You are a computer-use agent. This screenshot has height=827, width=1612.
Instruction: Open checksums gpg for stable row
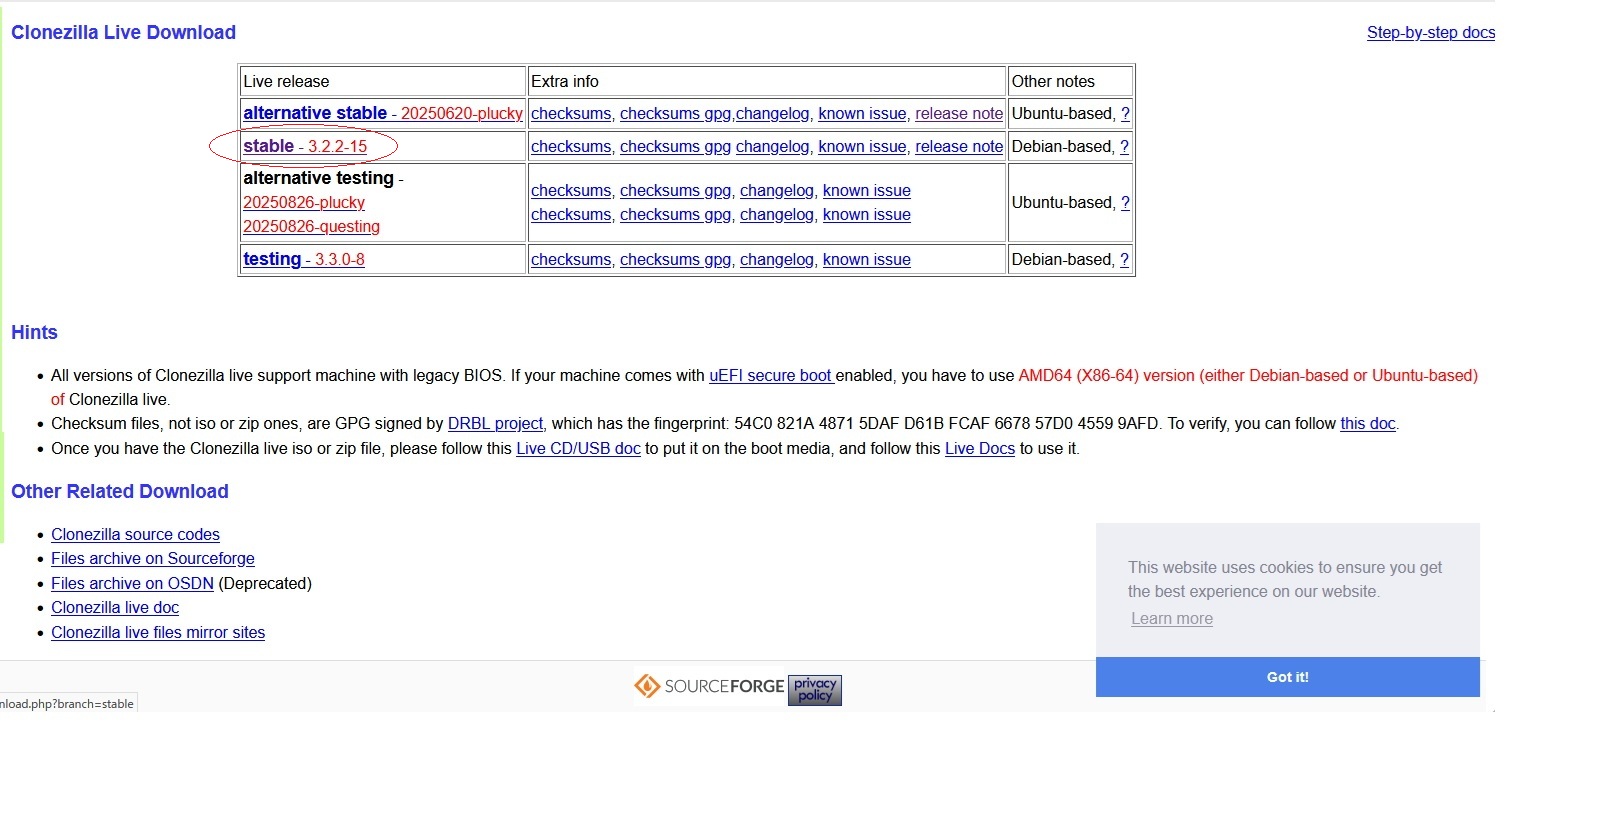(x=676, y=147)
